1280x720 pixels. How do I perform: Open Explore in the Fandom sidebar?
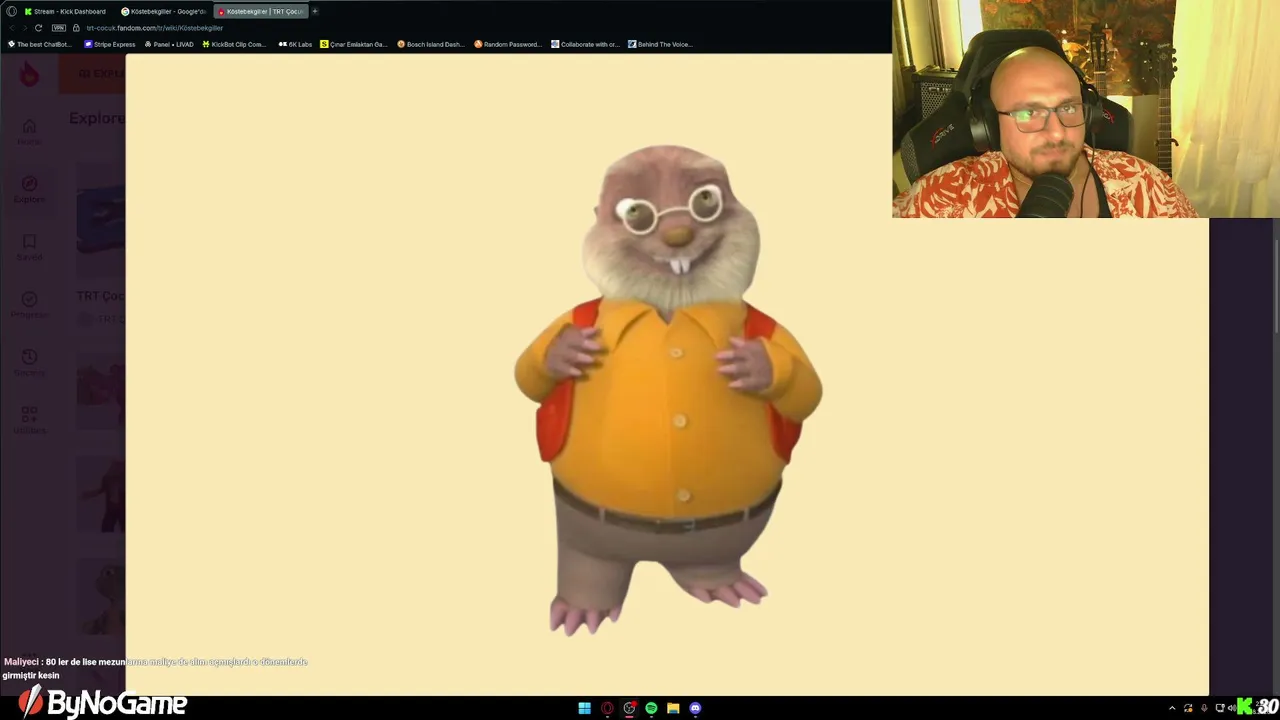coord(29,189)
